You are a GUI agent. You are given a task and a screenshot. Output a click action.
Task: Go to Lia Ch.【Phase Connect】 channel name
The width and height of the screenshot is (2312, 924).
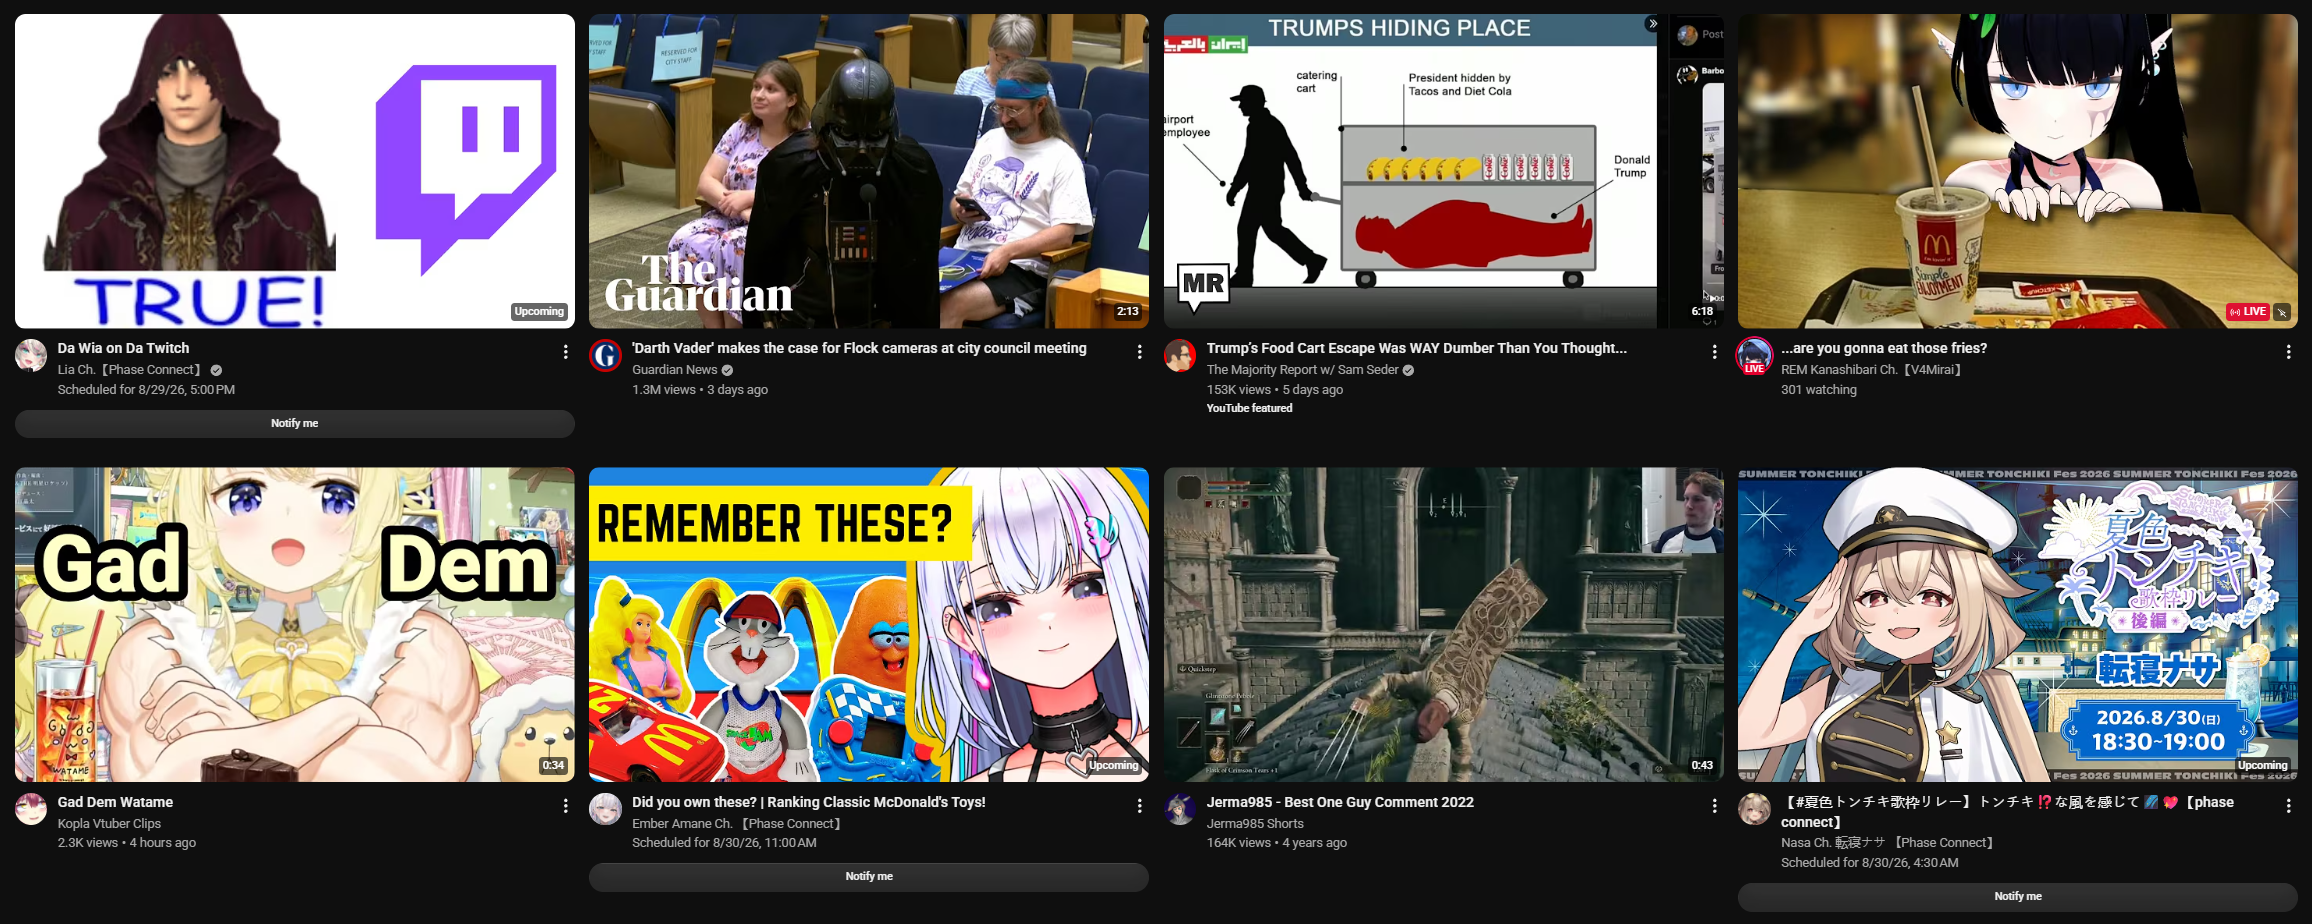pos(131,370)
